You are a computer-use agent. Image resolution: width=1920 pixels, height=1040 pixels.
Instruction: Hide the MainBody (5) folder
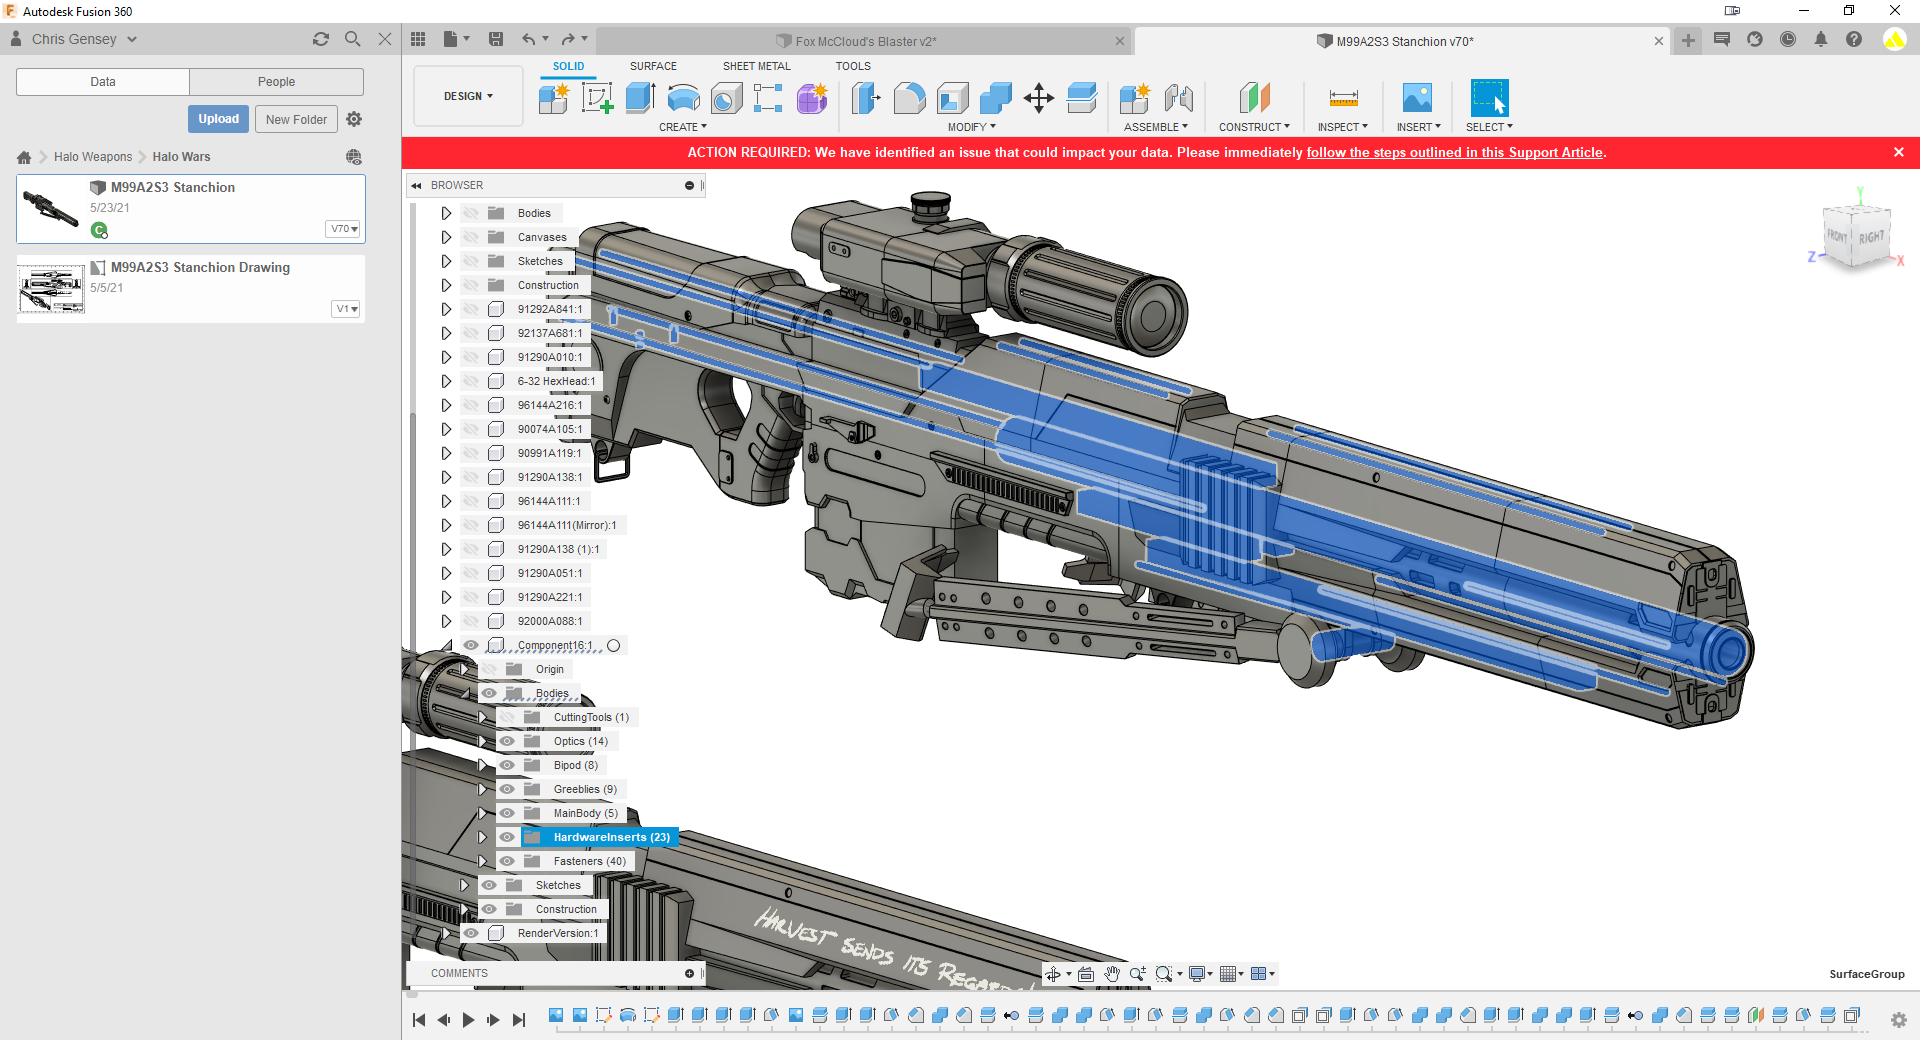(507, 813)
